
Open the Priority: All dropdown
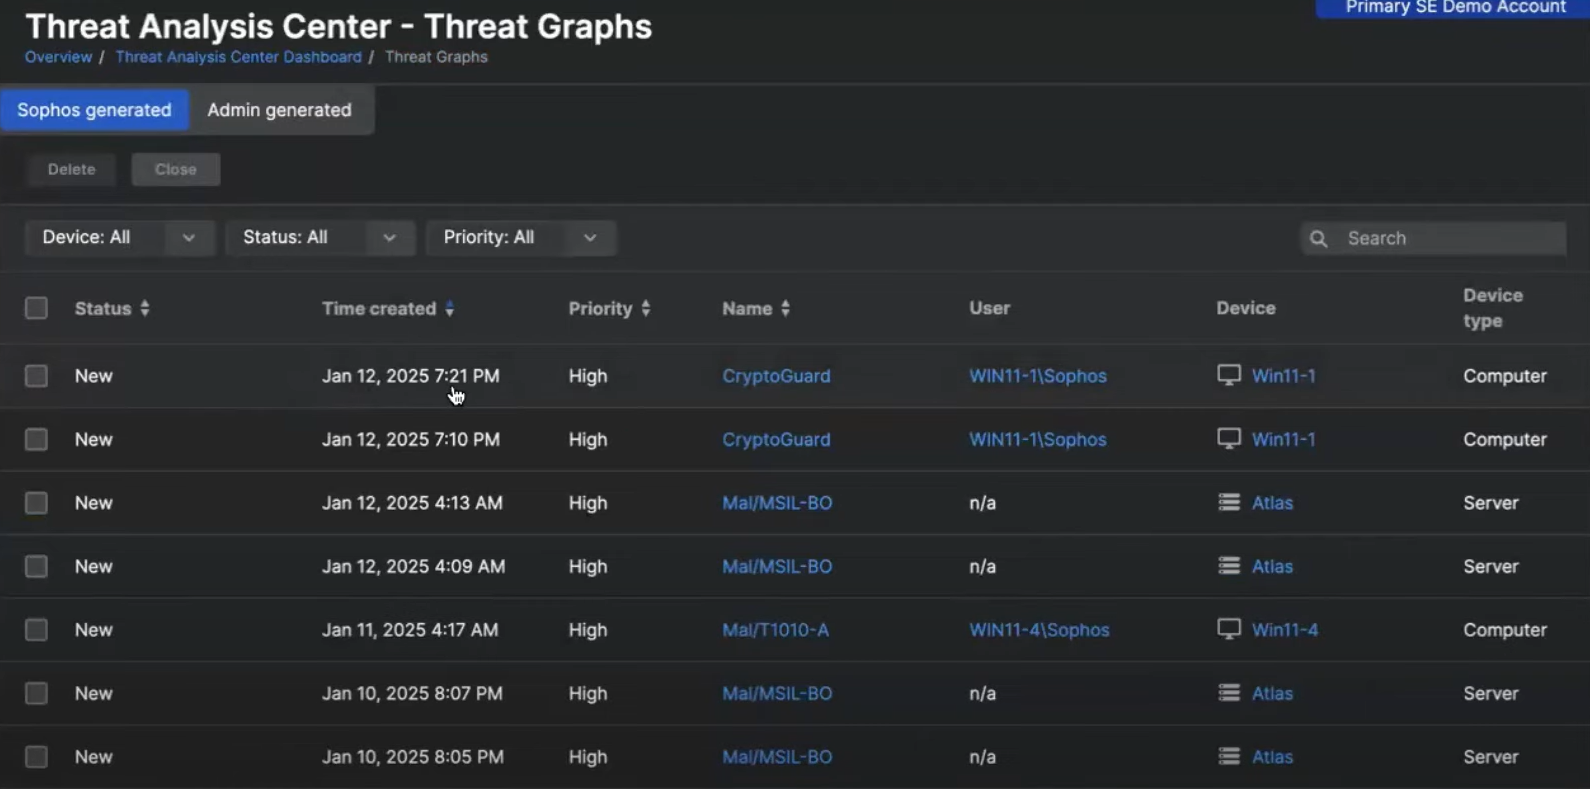point(520,238)
